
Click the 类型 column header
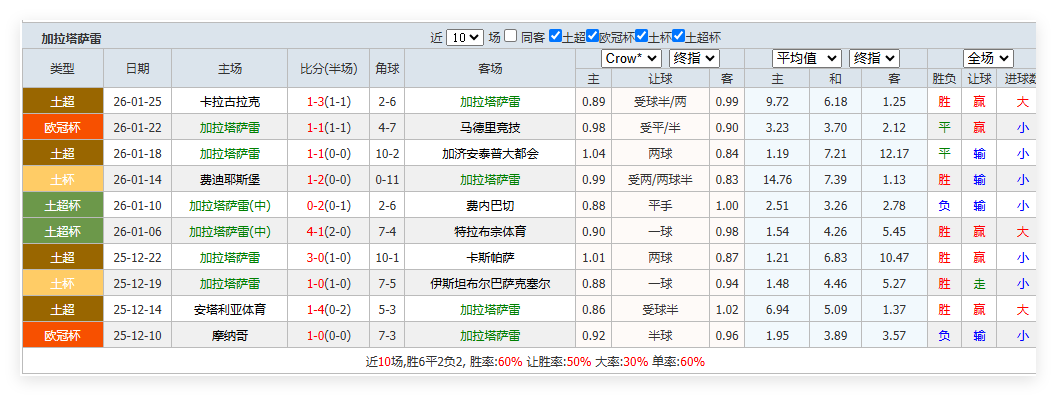63,69
